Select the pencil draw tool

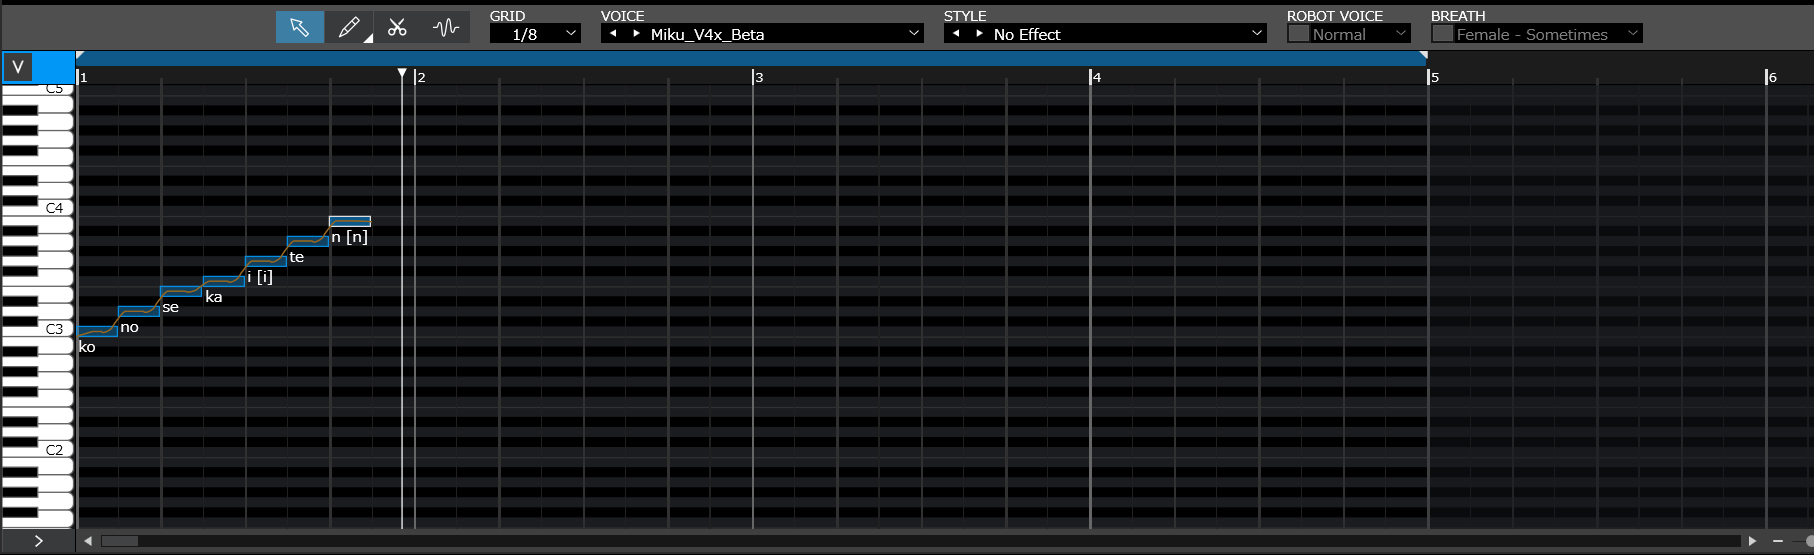[x=349, y=27]
